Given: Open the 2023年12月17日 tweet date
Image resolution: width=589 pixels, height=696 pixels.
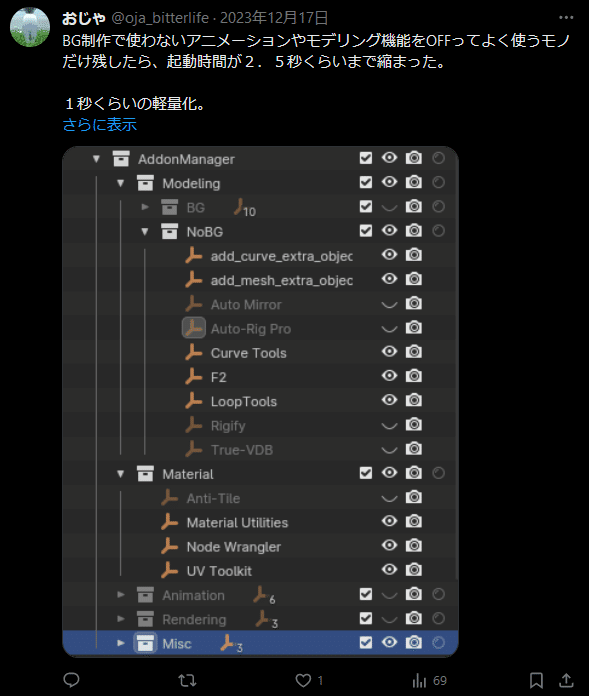Looking at the screenshot, I should (x=274, y=18).
